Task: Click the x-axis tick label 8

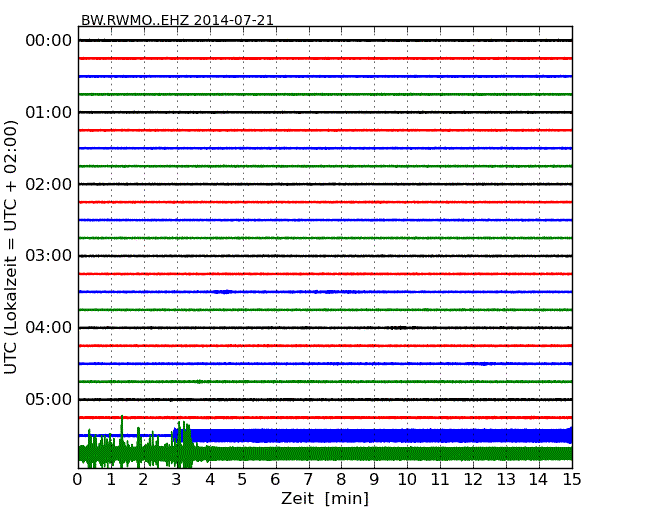Action: 341,480
